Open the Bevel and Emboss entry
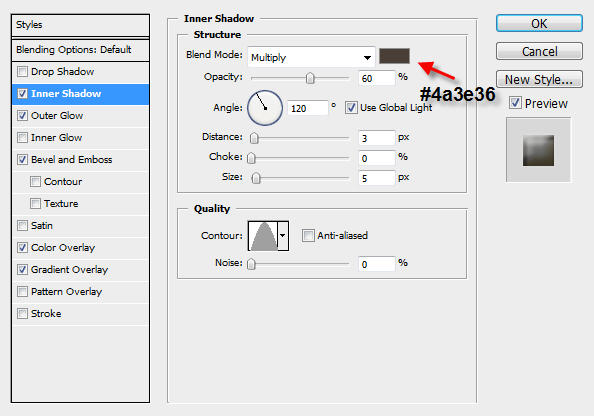Viewport: 594px width, 416px height. (72, 160)
